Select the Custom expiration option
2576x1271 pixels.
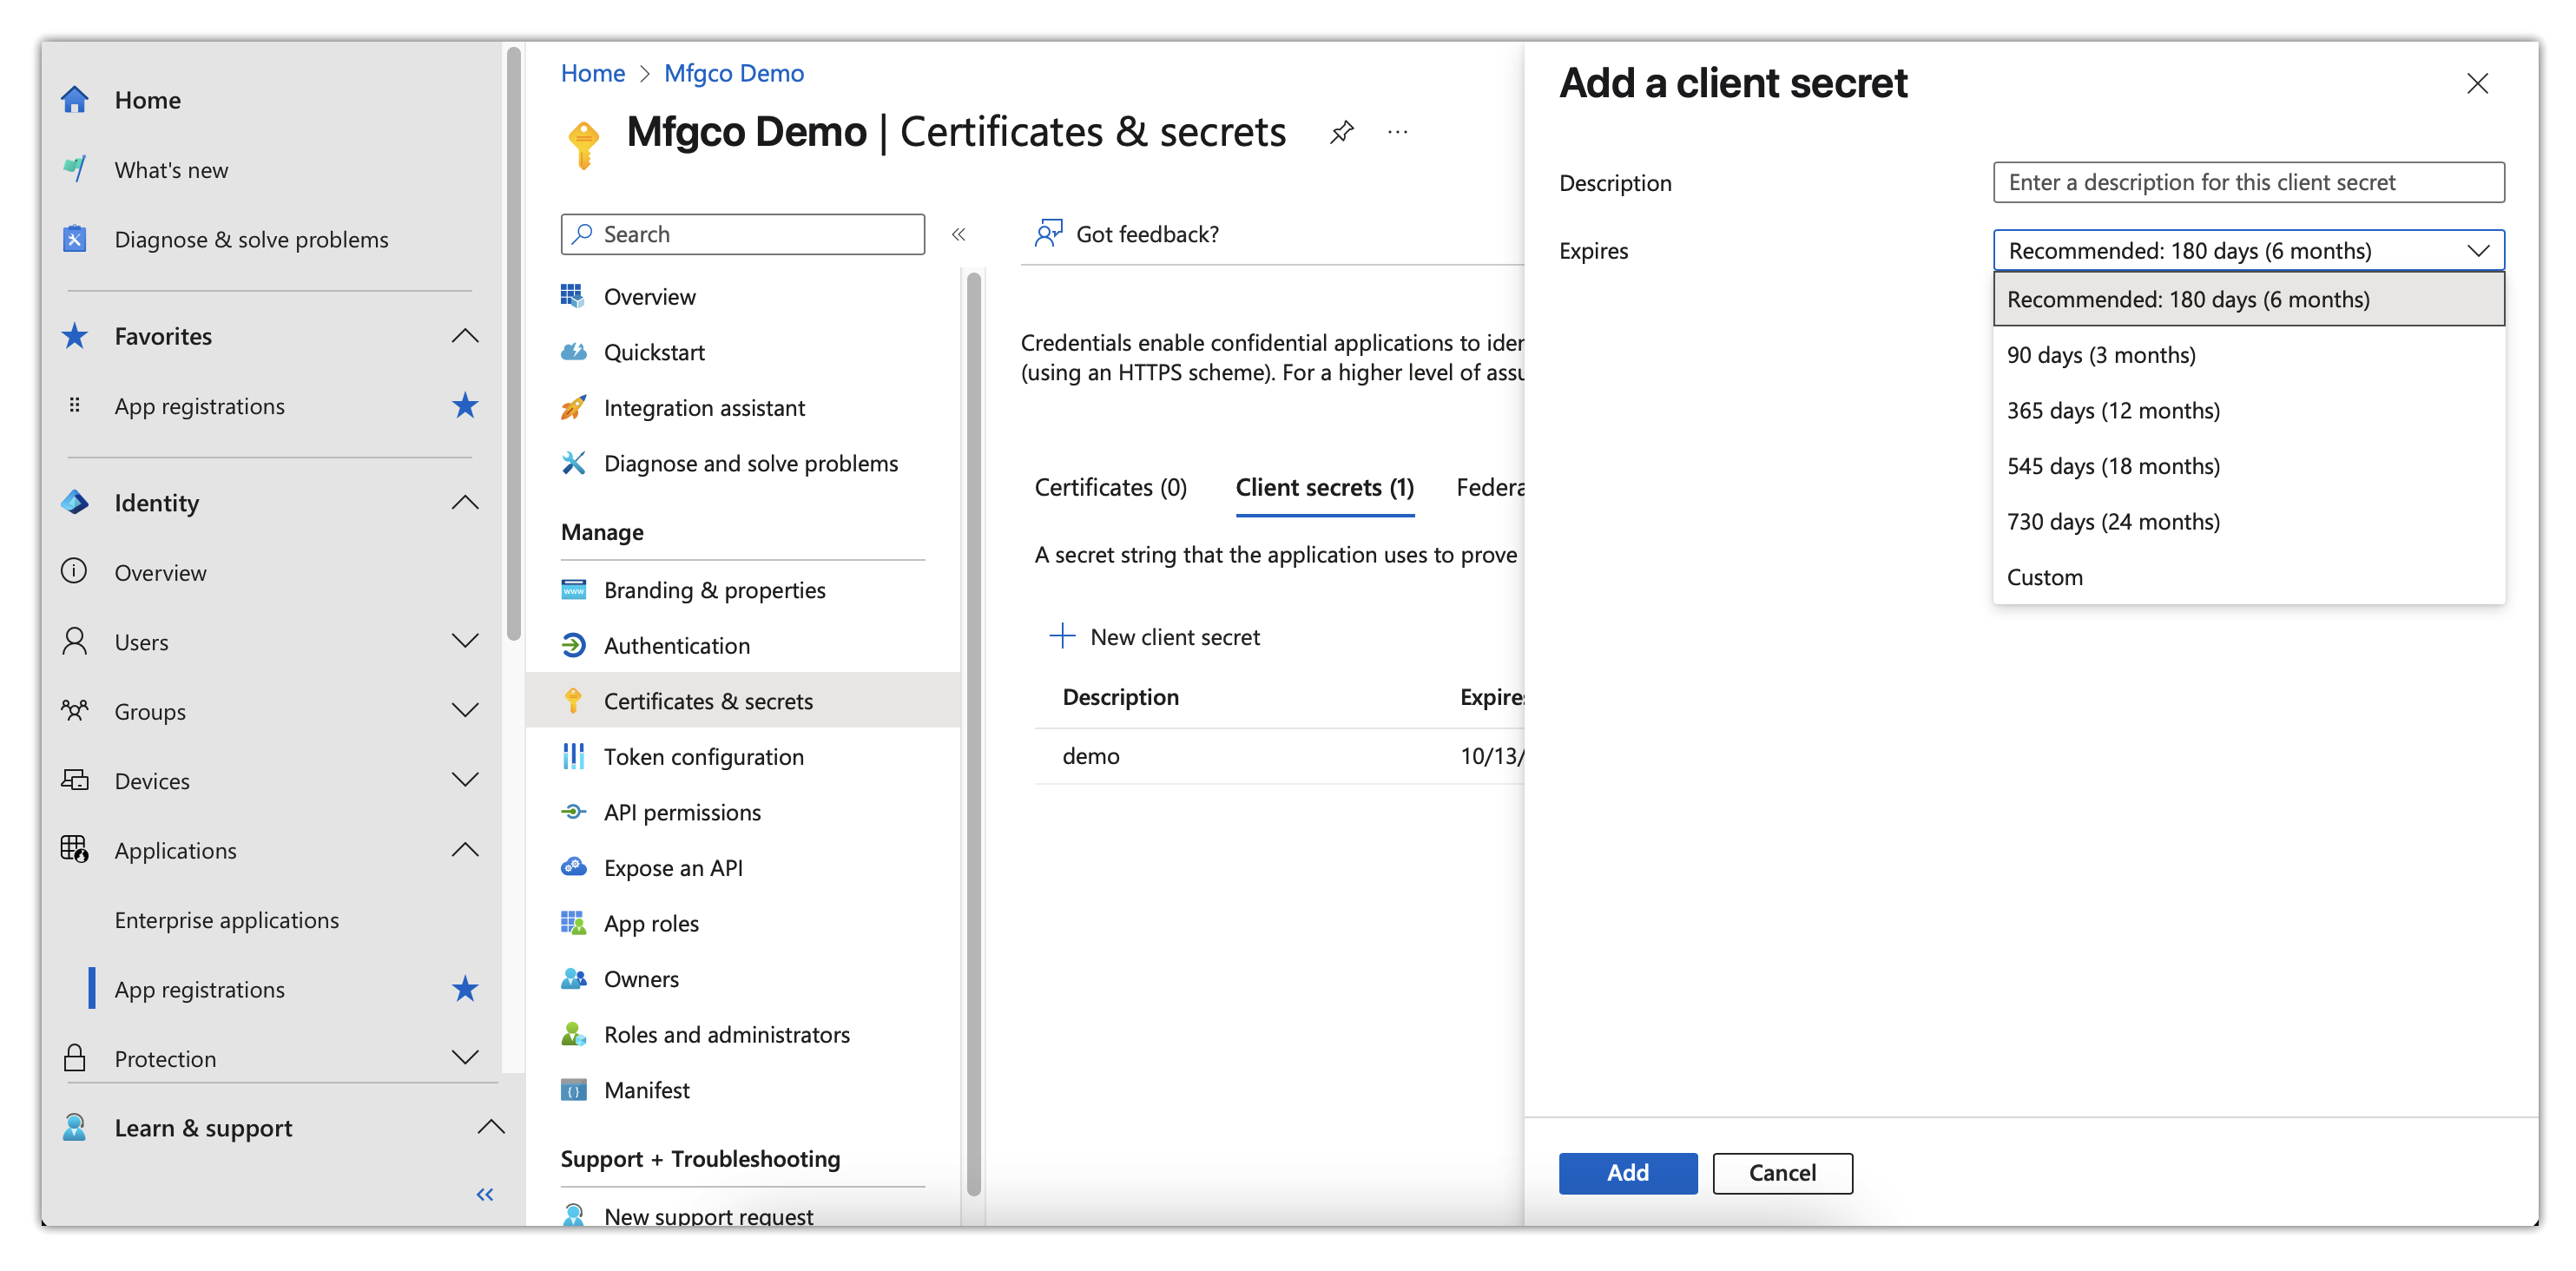coord(2044,577)
